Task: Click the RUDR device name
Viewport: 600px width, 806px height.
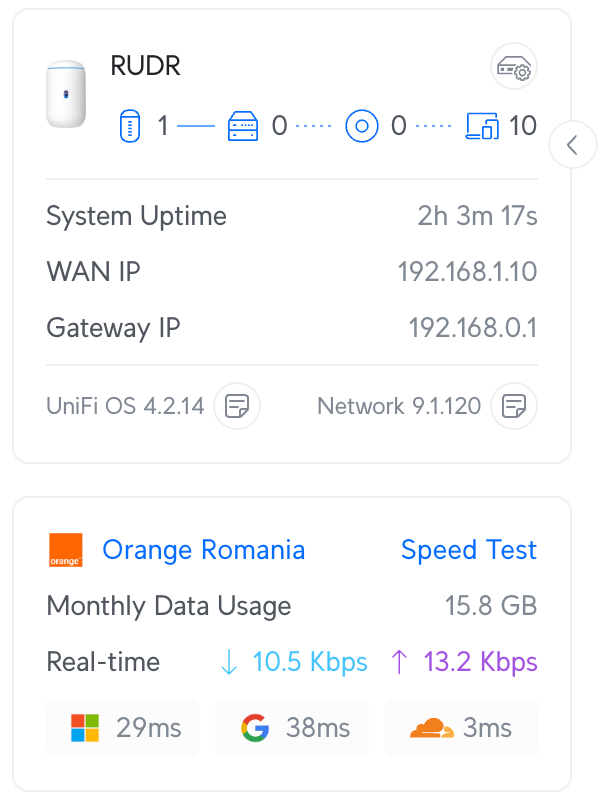Action: point(146,68)
